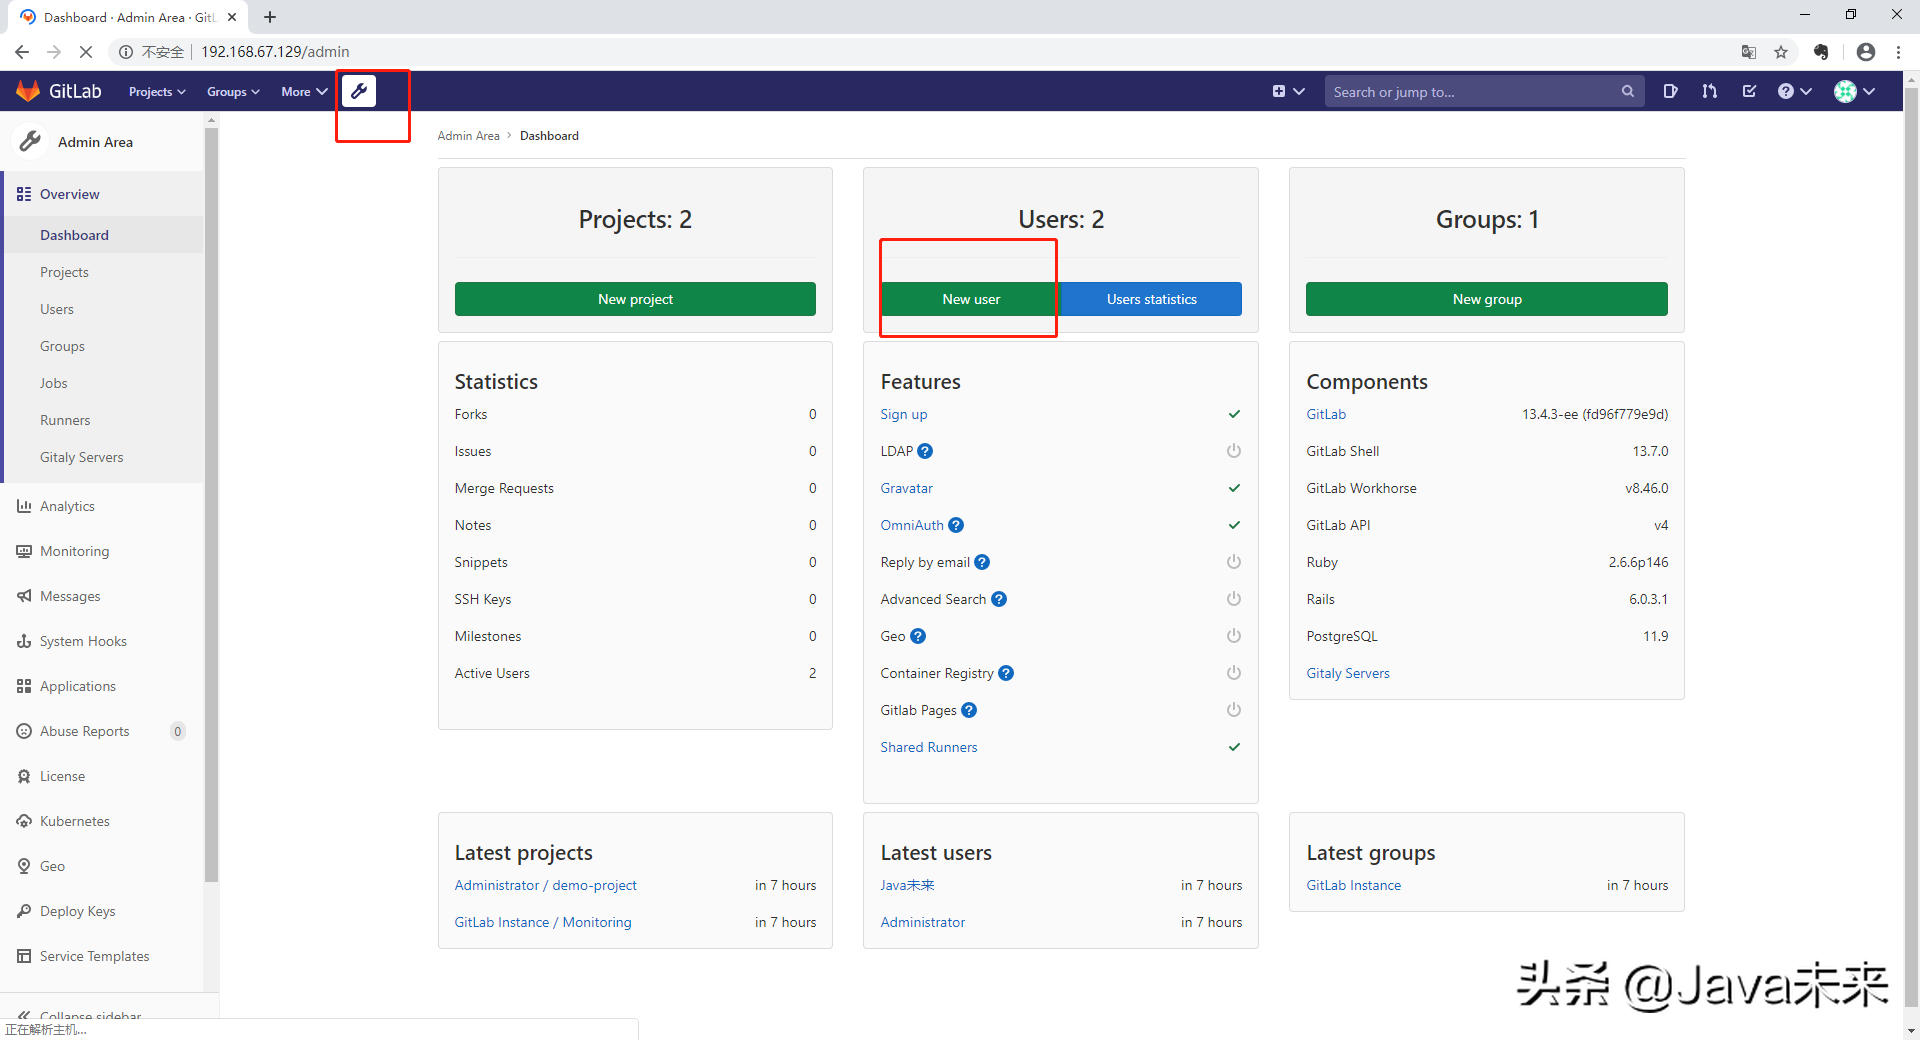Image resolution: width=1920 pixels, height=1040 pixels.
Task: Click the search magnifier icon
Action: tap(1628, 91)
